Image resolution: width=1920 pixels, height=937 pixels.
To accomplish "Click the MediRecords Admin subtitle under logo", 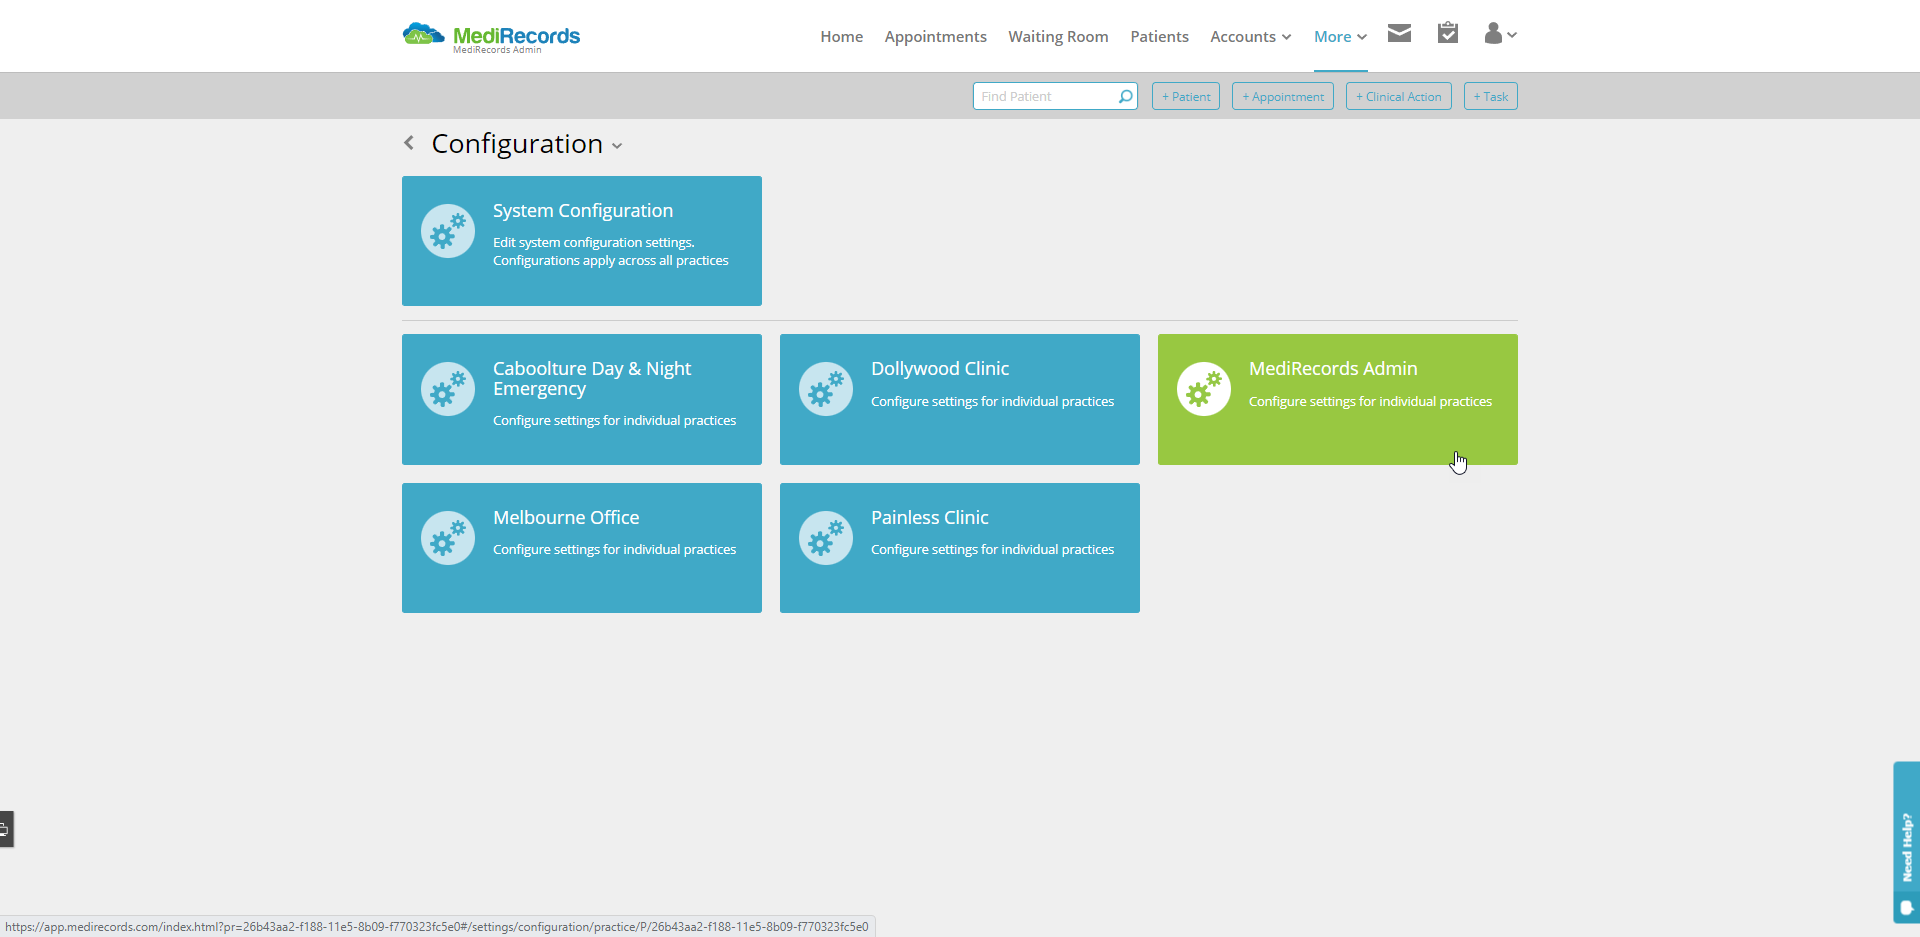I will tap(497, 50).
